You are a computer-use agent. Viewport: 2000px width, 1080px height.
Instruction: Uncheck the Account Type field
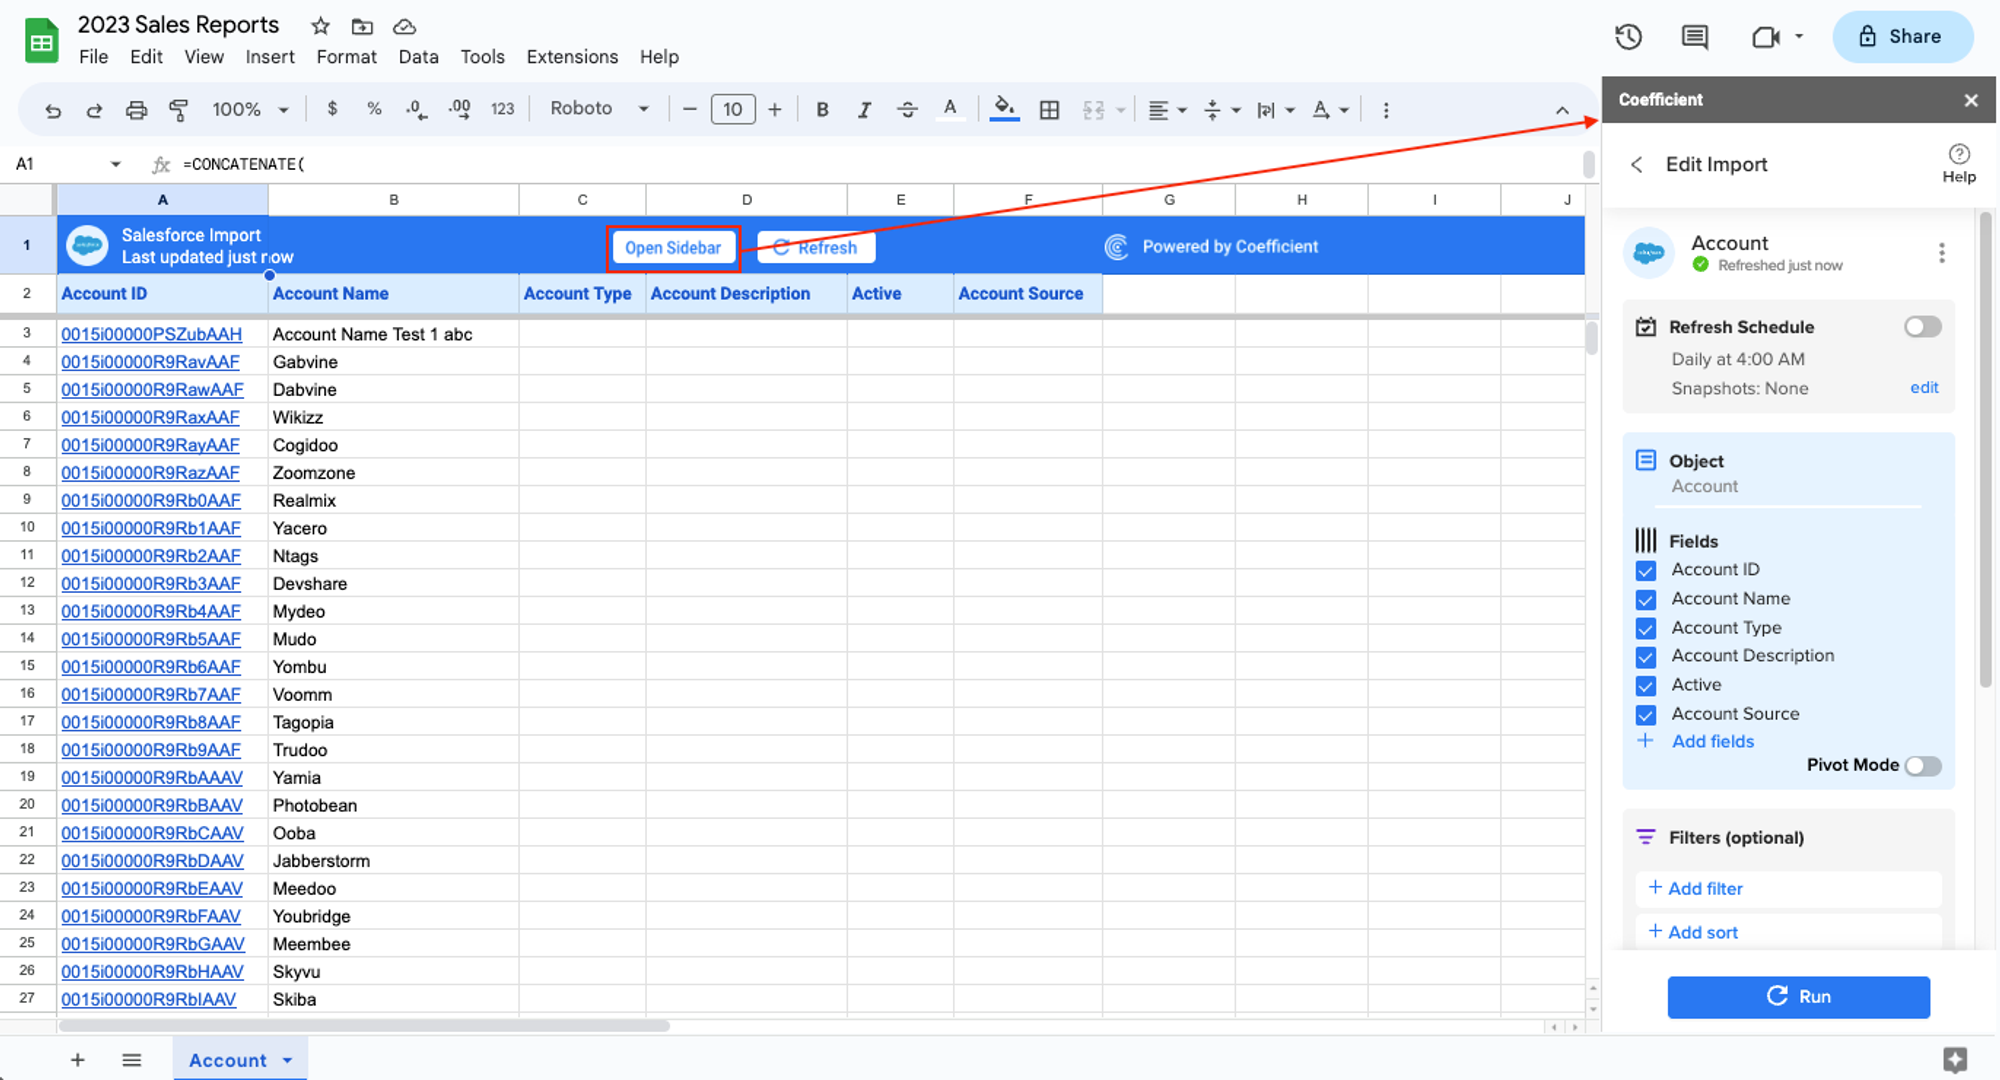1645,628
